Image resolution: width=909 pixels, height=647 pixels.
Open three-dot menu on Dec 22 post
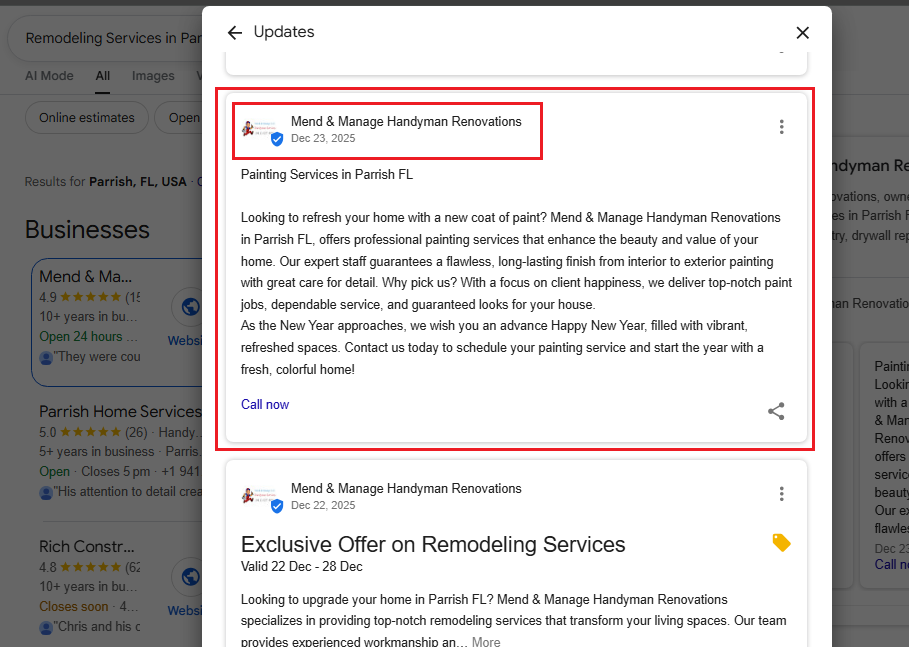click(x=782, y=494)
